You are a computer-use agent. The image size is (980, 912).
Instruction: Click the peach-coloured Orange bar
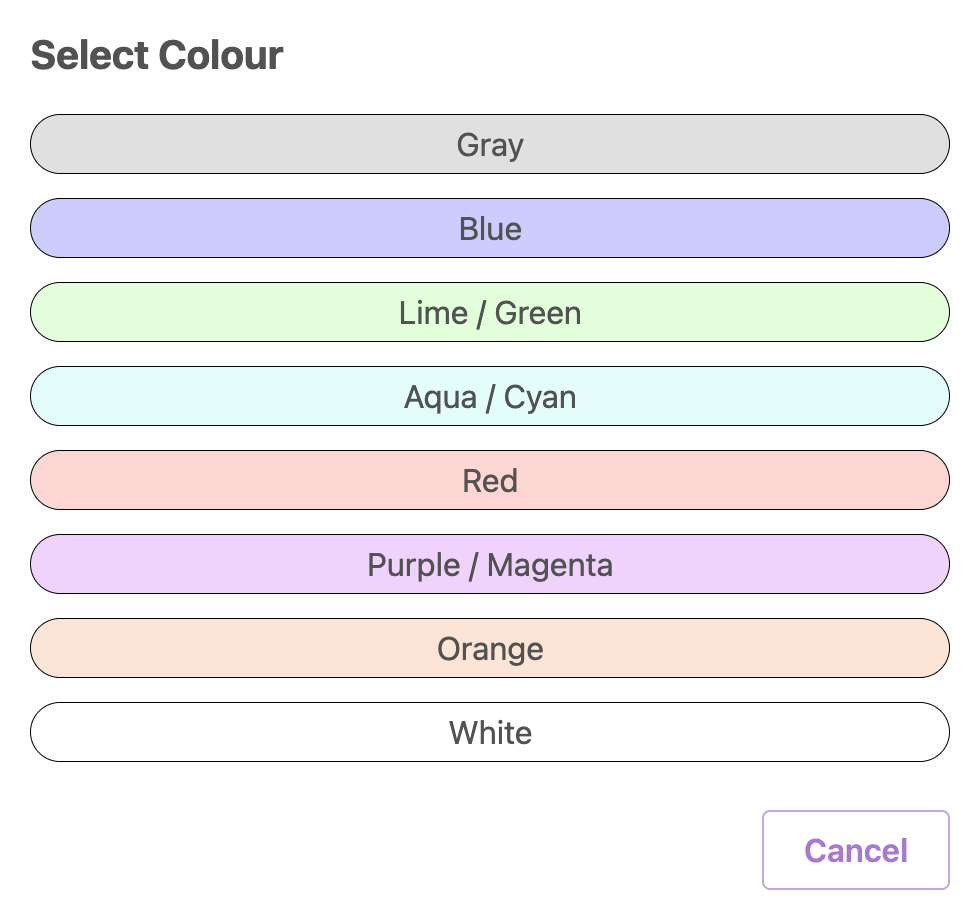point(490,649)
